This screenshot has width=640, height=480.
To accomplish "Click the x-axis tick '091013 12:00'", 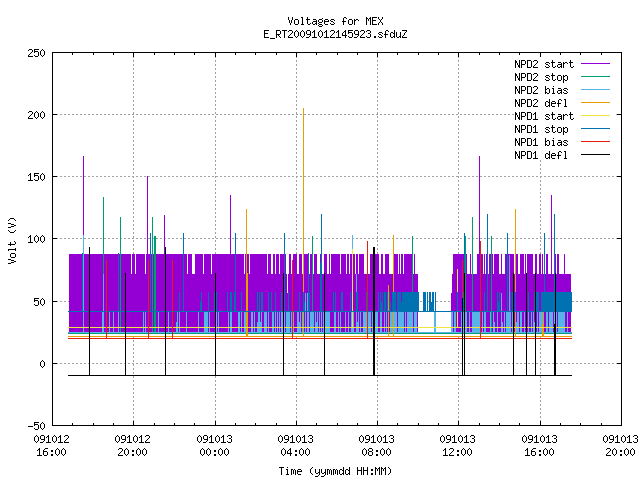I will pos(458,446).
